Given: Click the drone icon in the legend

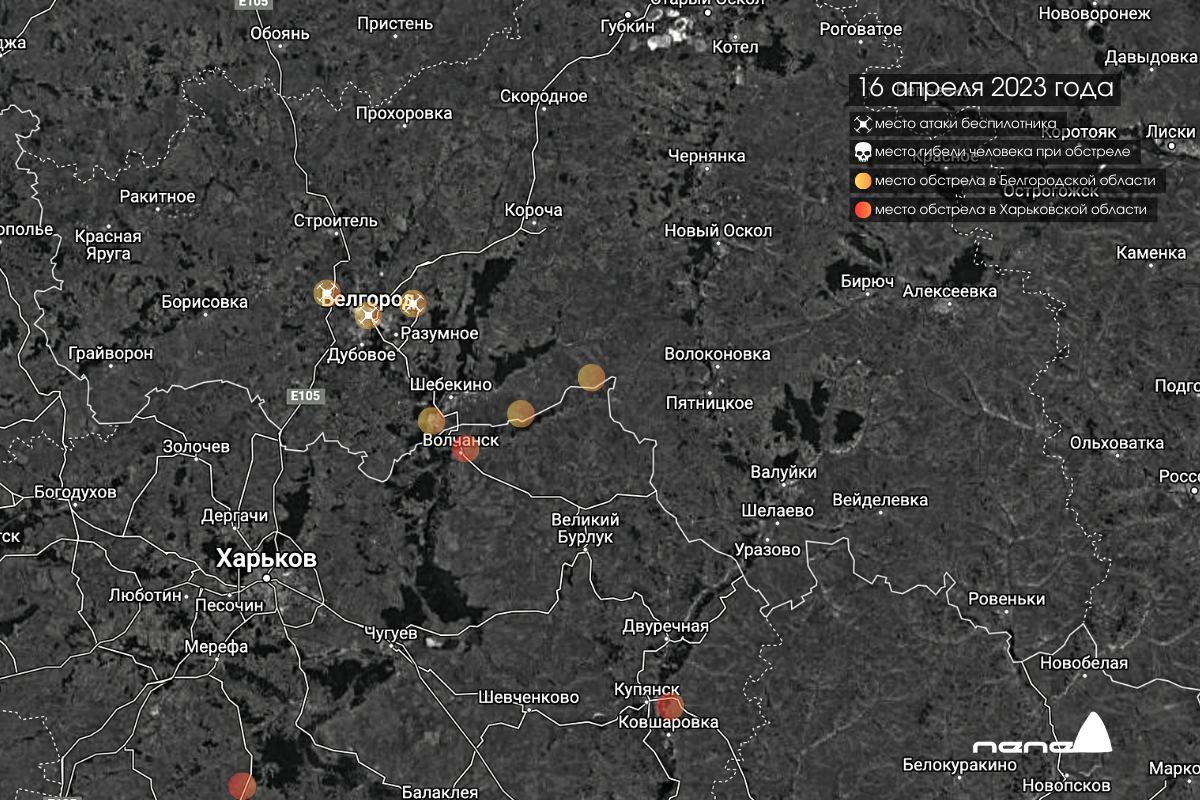Looking at the screenshot, I should click(861, 125).
